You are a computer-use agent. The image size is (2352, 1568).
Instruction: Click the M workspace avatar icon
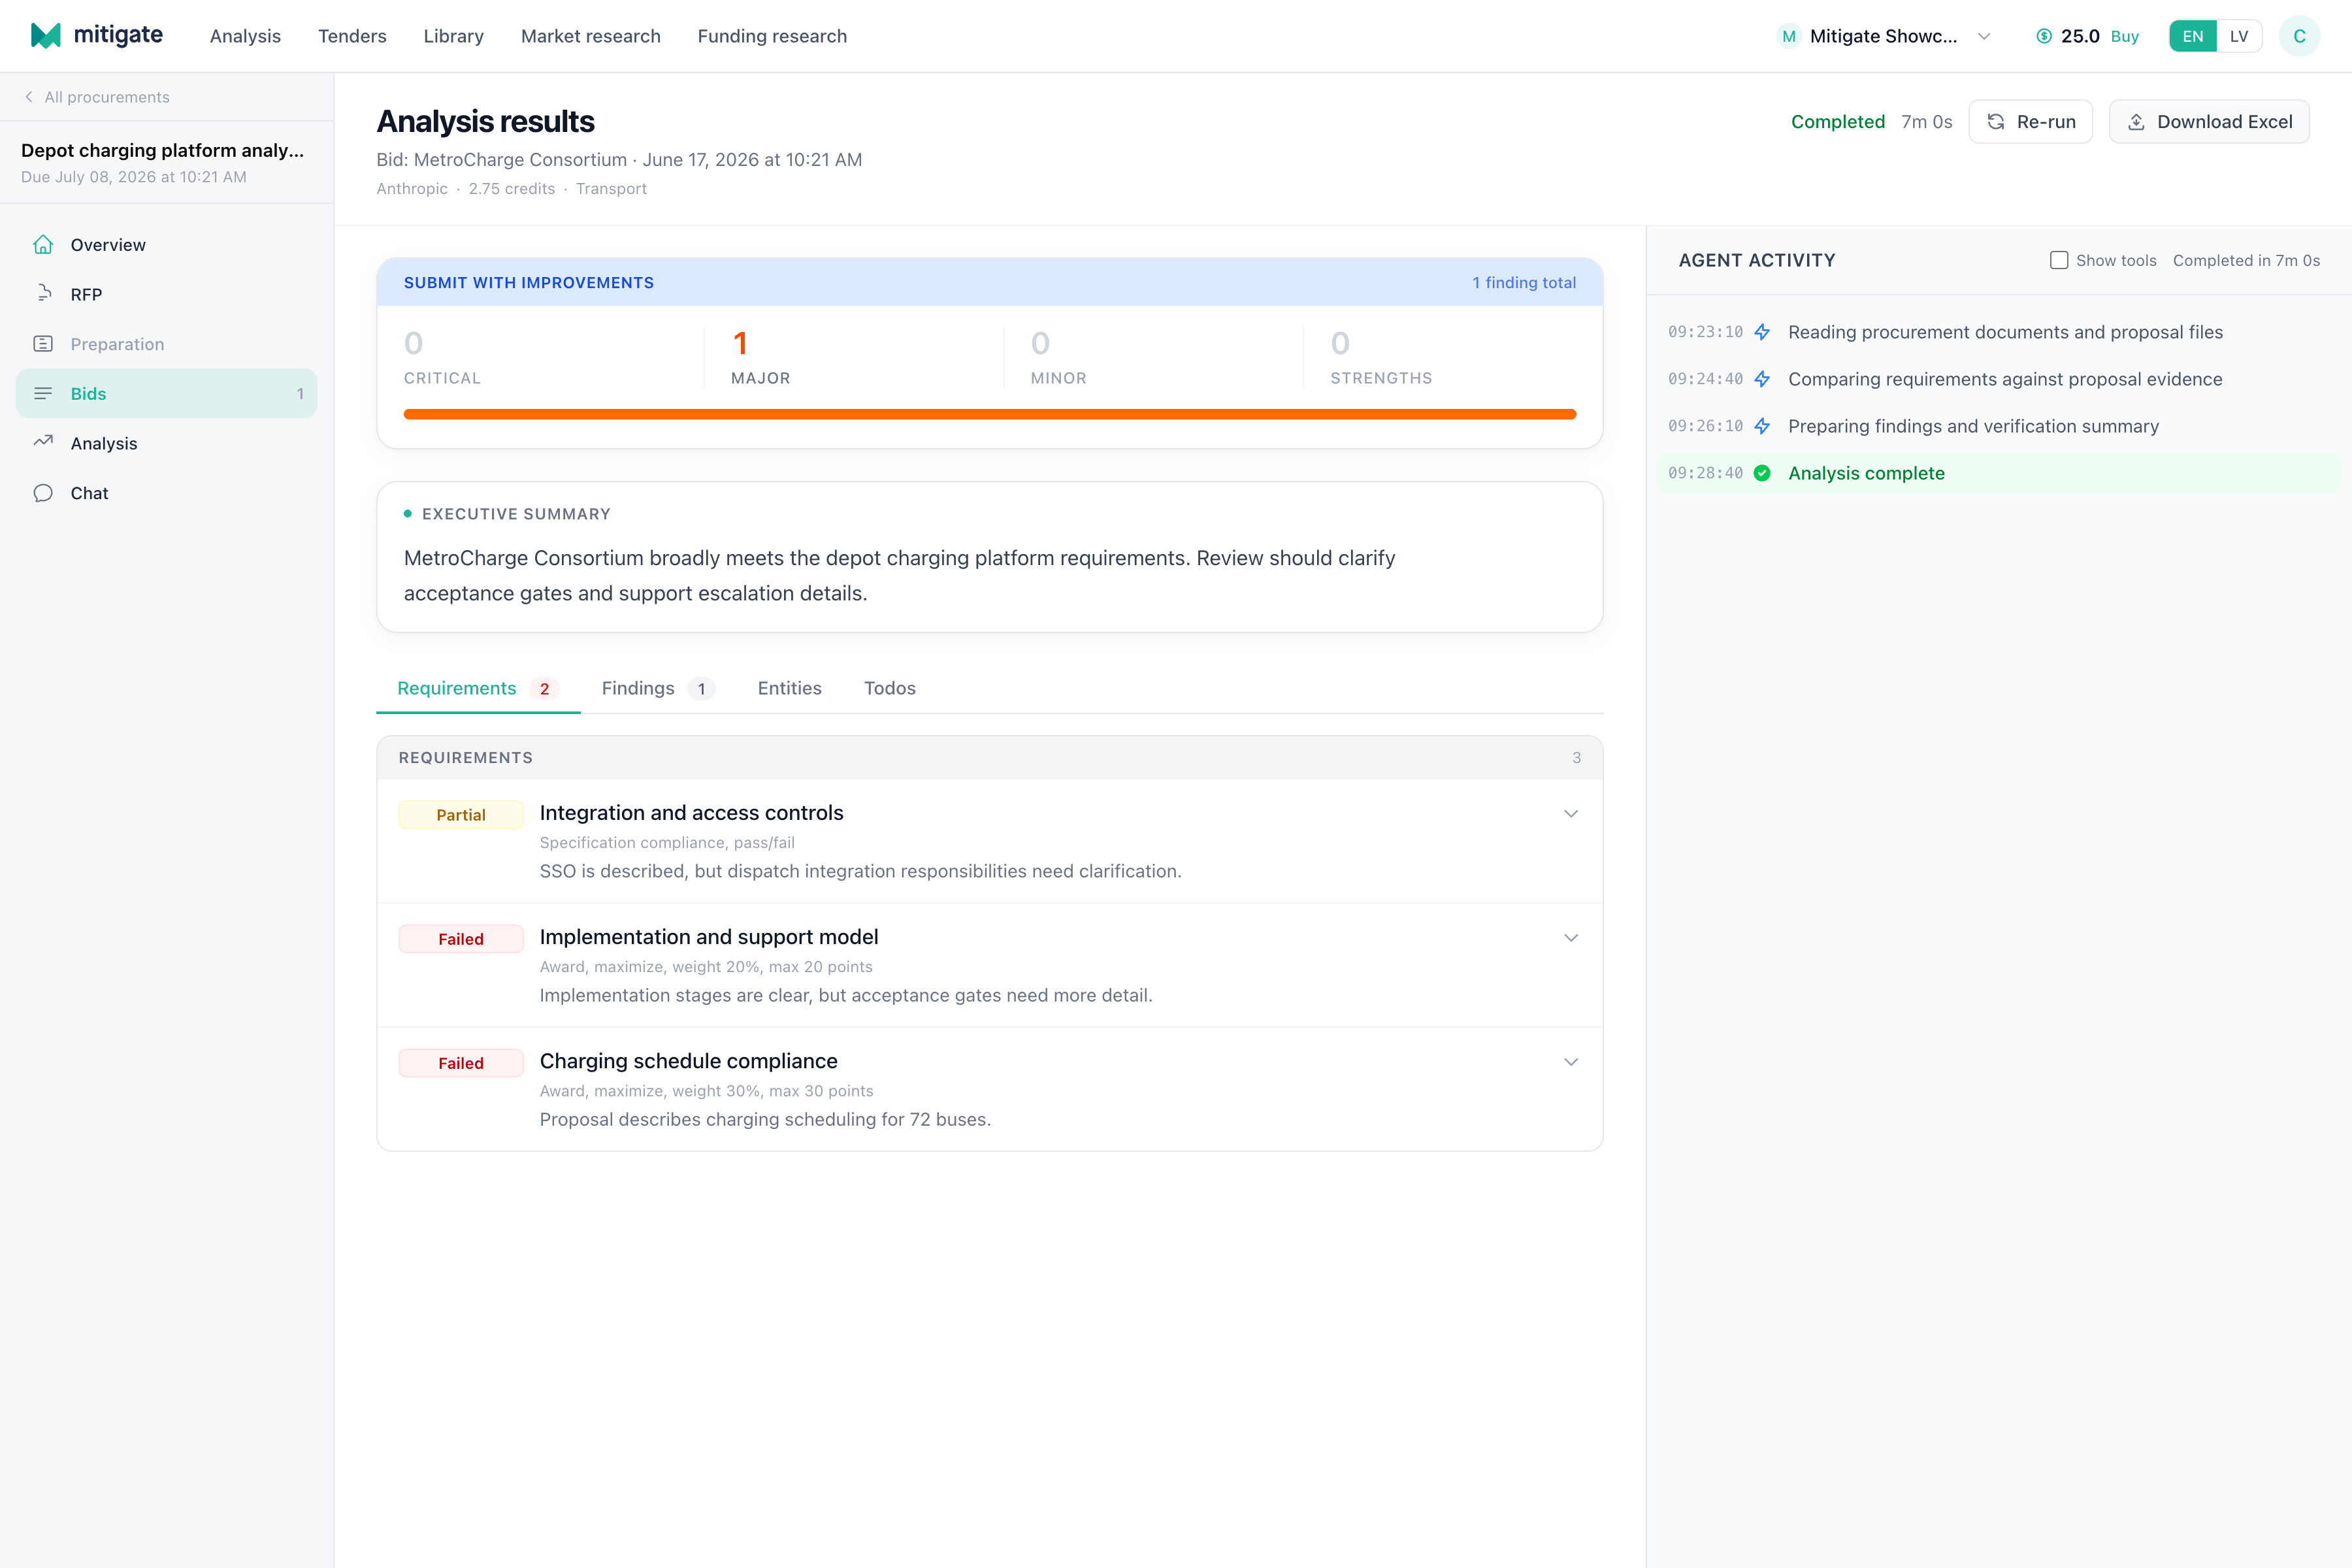(x=1789, y=36)
